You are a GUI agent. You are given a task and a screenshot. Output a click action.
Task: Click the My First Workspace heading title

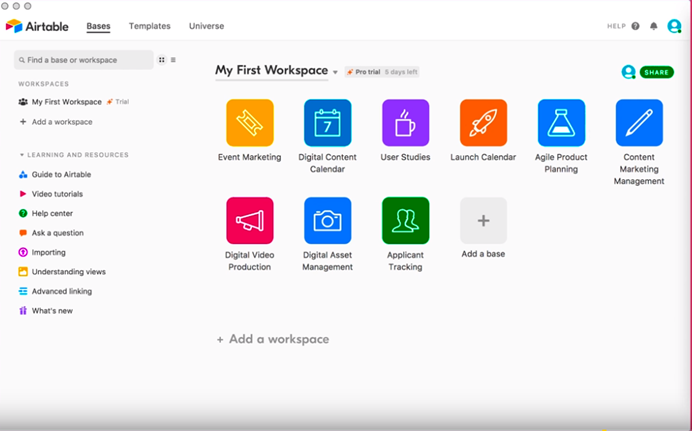(x=271, y=71)
